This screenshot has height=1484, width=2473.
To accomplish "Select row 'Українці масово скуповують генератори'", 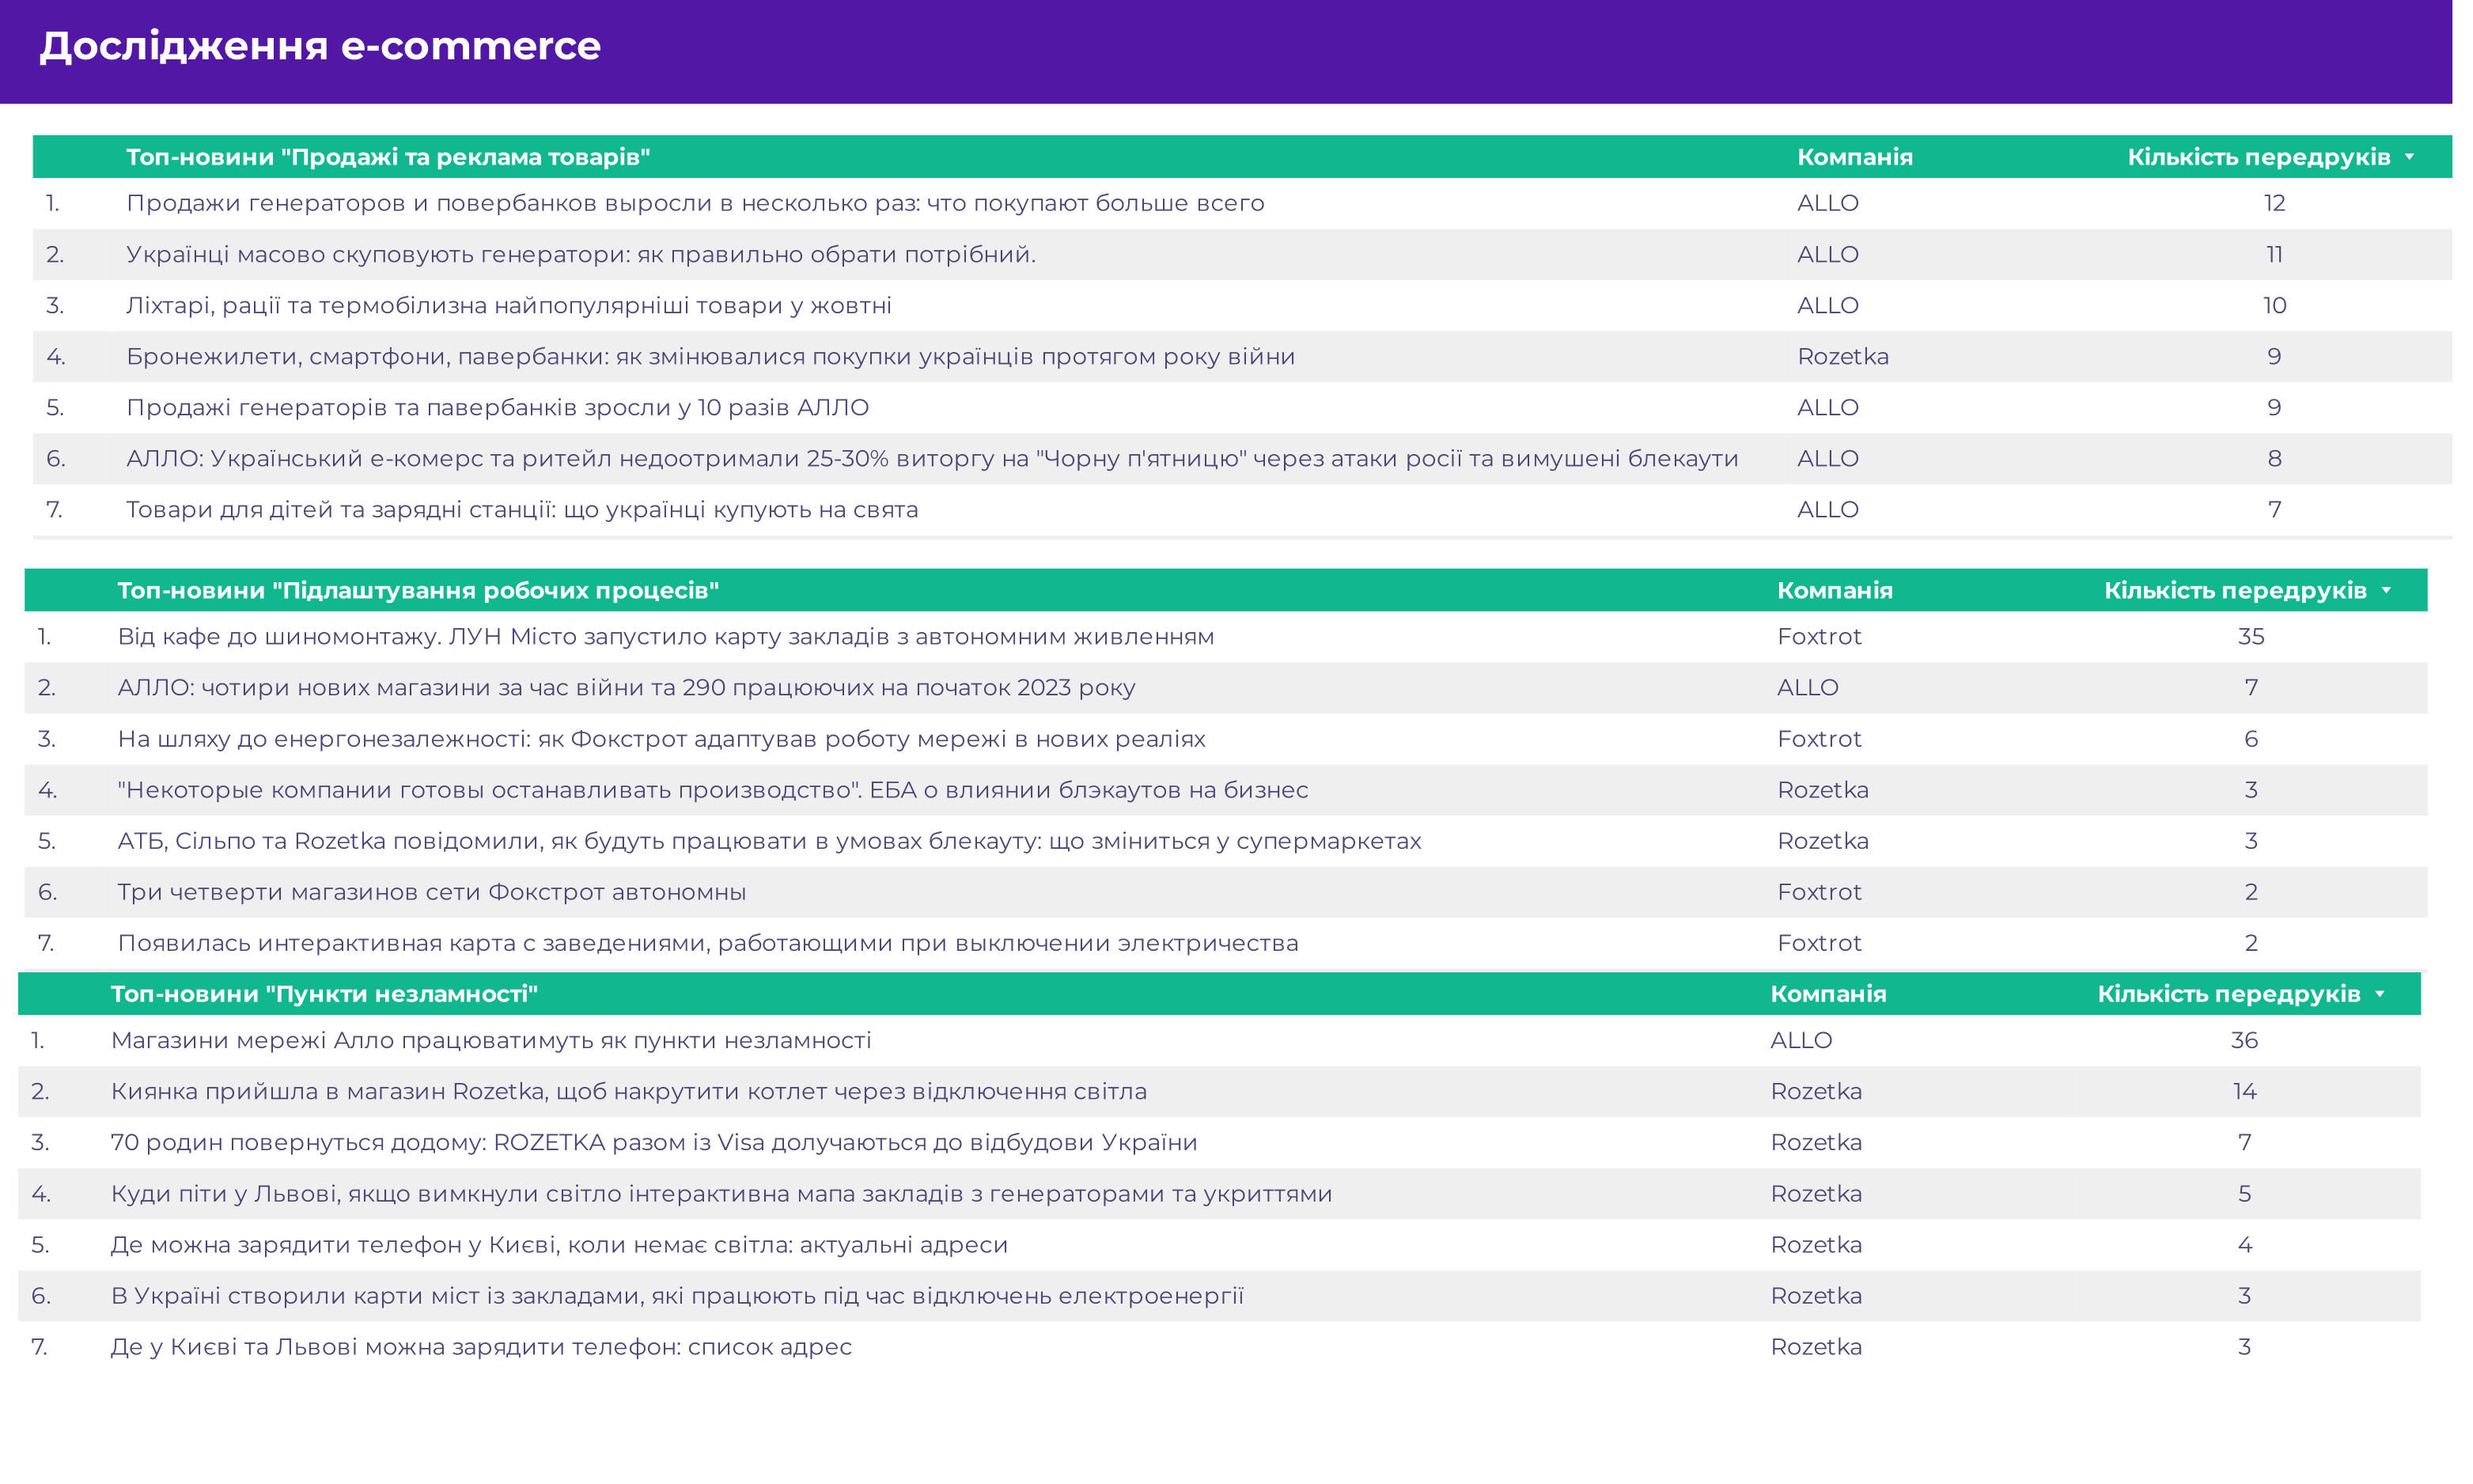I will tap(580, 254).
